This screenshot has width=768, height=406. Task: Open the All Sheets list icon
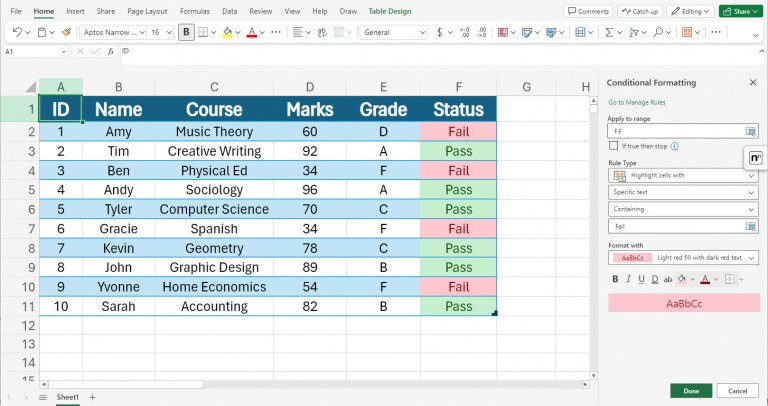point(43,397)
